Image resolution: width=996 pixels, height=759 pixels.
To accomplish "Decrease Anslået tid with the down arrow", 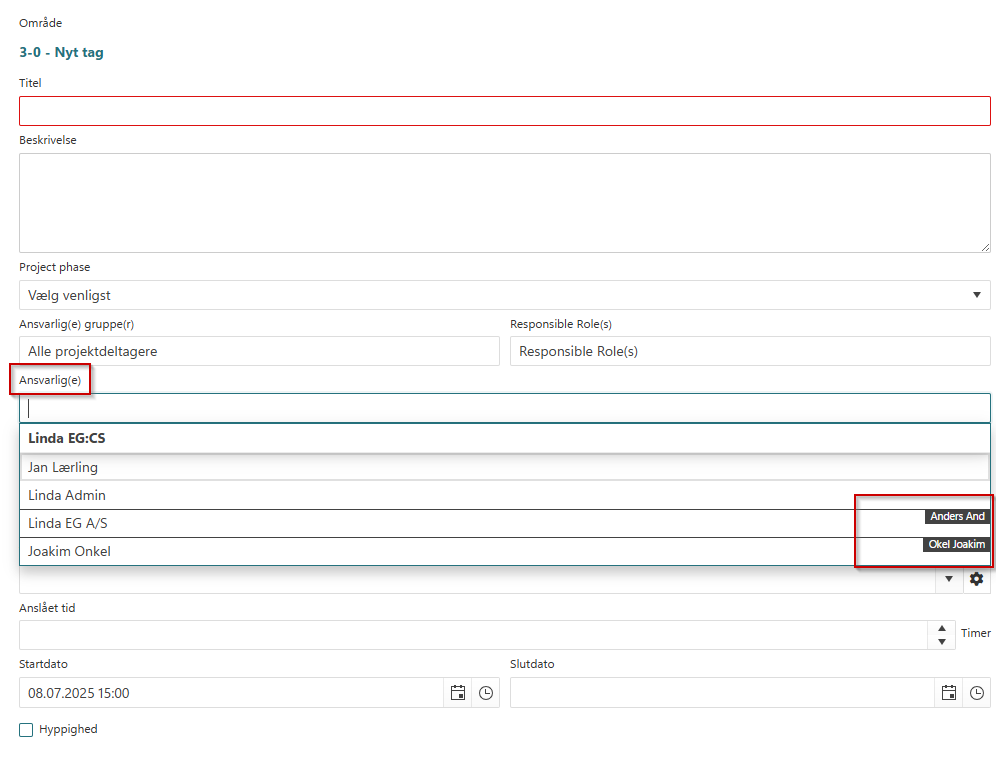I will coord(942,642).
